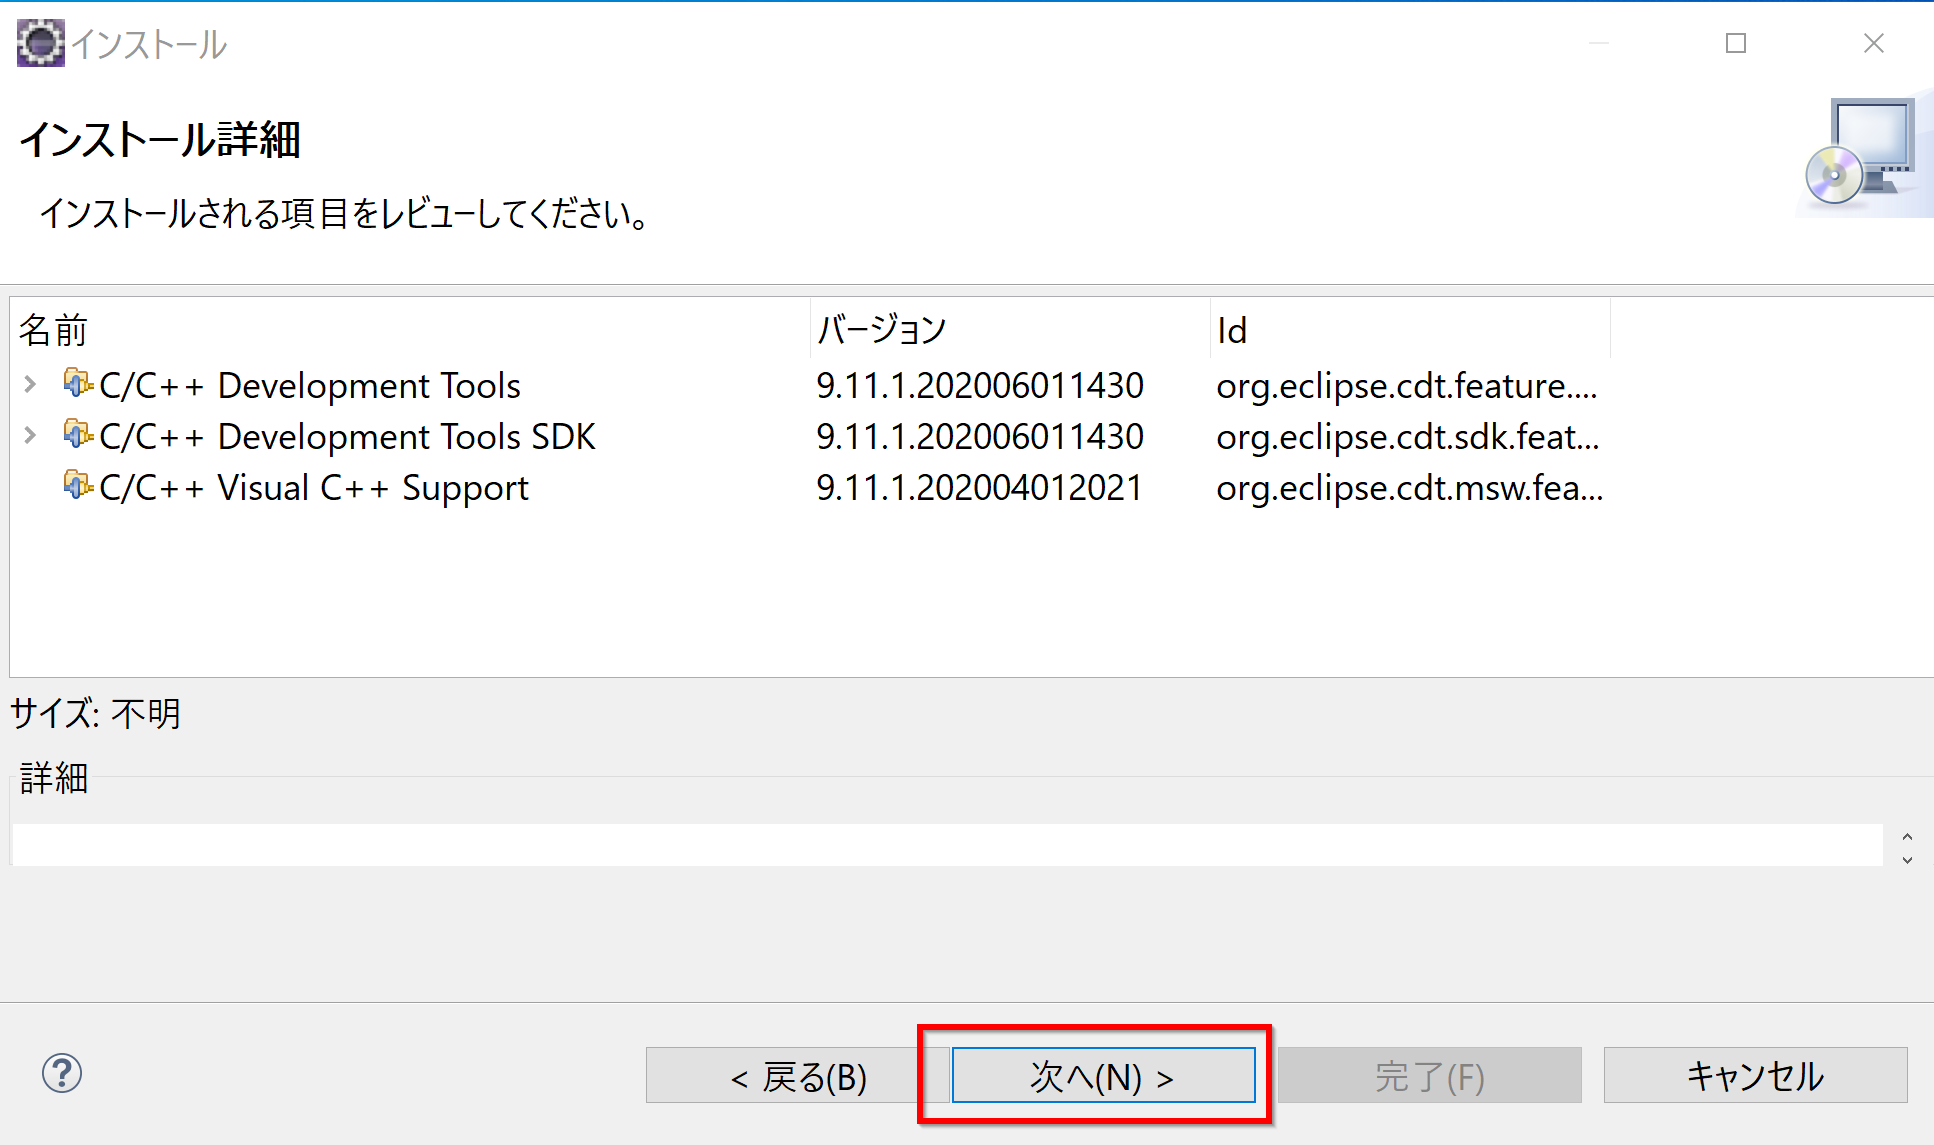Click the Id column header
This screenshot has width=1934, height=1145.
[x=1410, y=330]
